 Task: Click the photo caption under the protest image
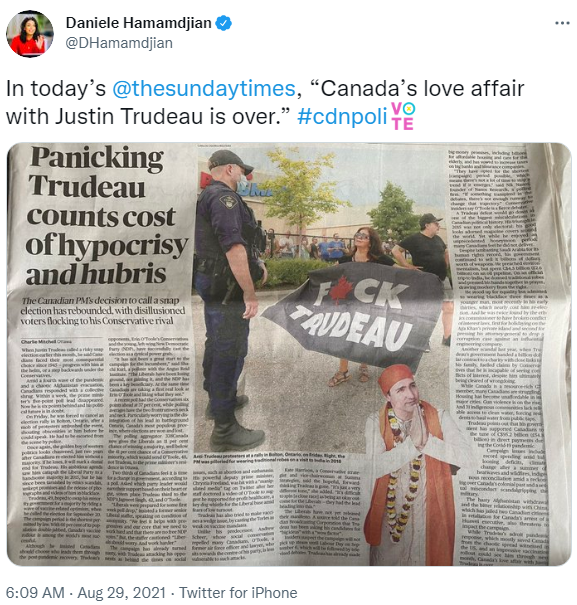click(x=269, y=458)
